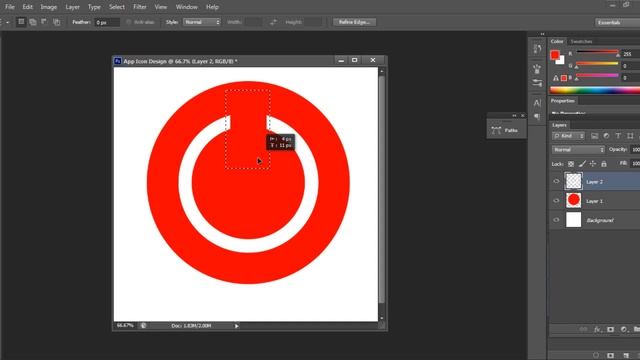Open the Filter menu
This screenshot has height=360, width=640.
(x=140, y=7)
